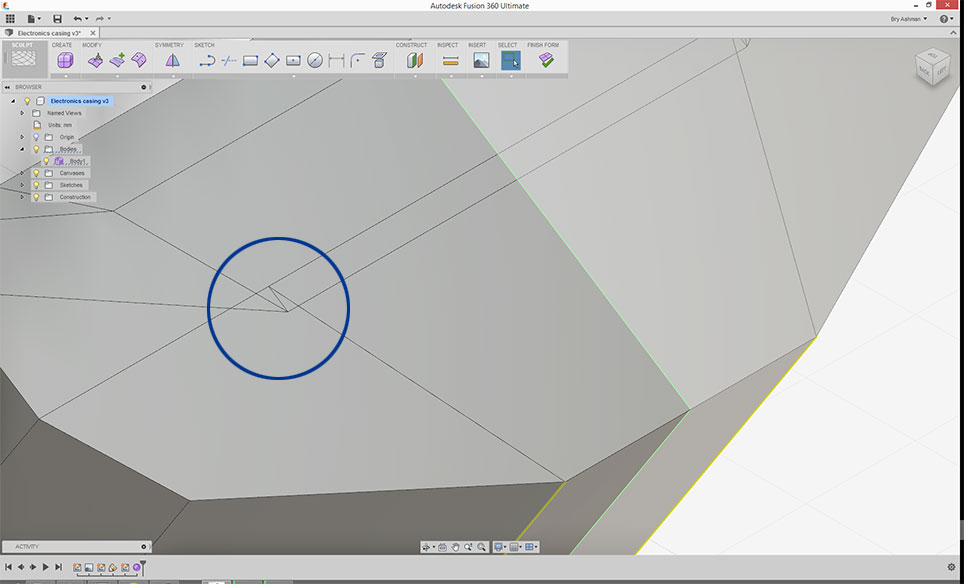The height and width of the screenshot is (584, 964).
Task: Choose the two-point Rectangle sketch tool
Action: [x=250, y=60]
